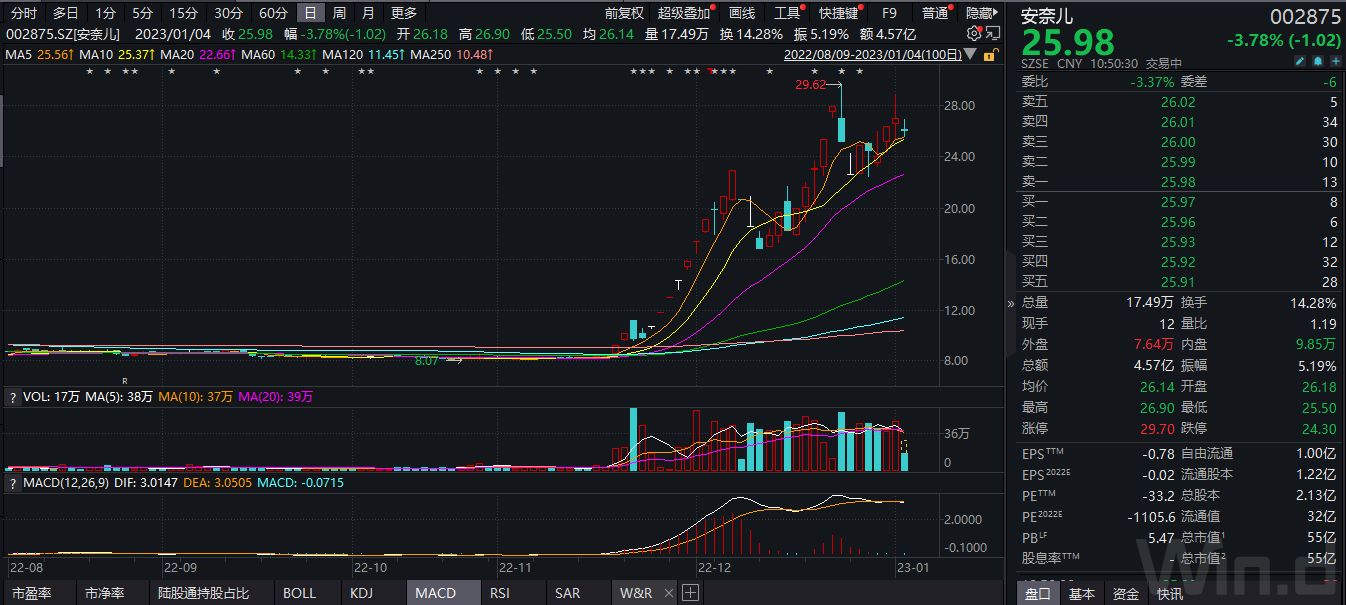Switch to the 资金 panel tab
This screenshot has width=1346, height=605.
[1126, 594]
